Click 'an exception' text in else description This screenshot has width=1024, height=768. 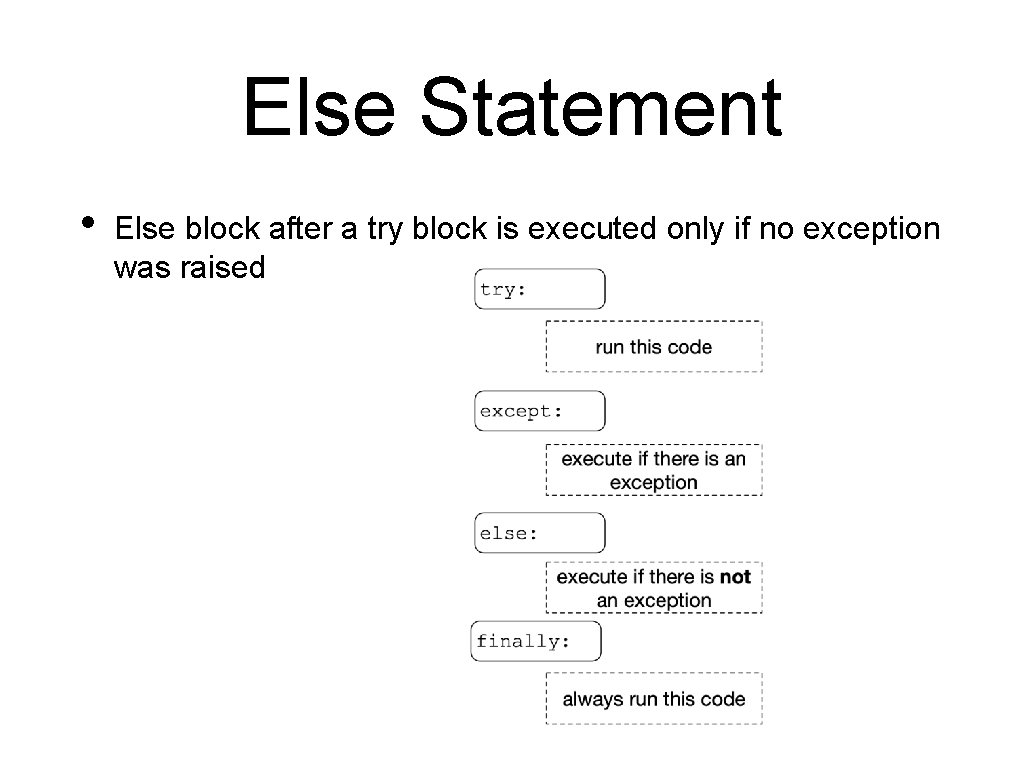click(654, 601)
